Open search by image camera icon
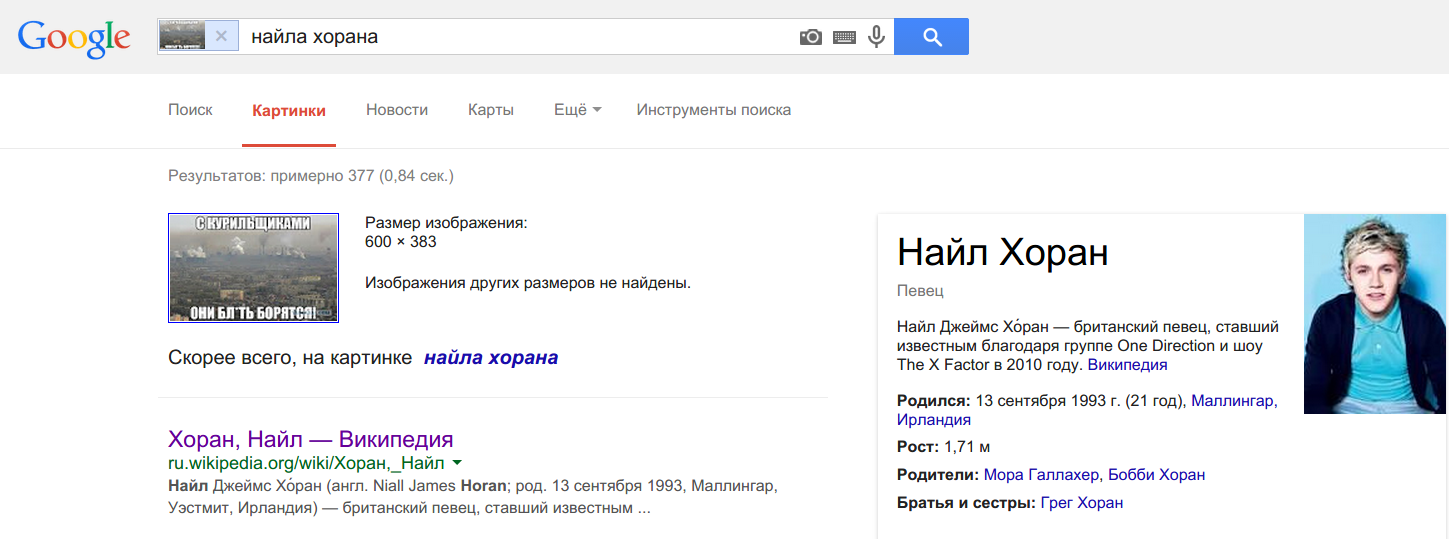This screenshot has height=539, width=1449. [811, 37]
